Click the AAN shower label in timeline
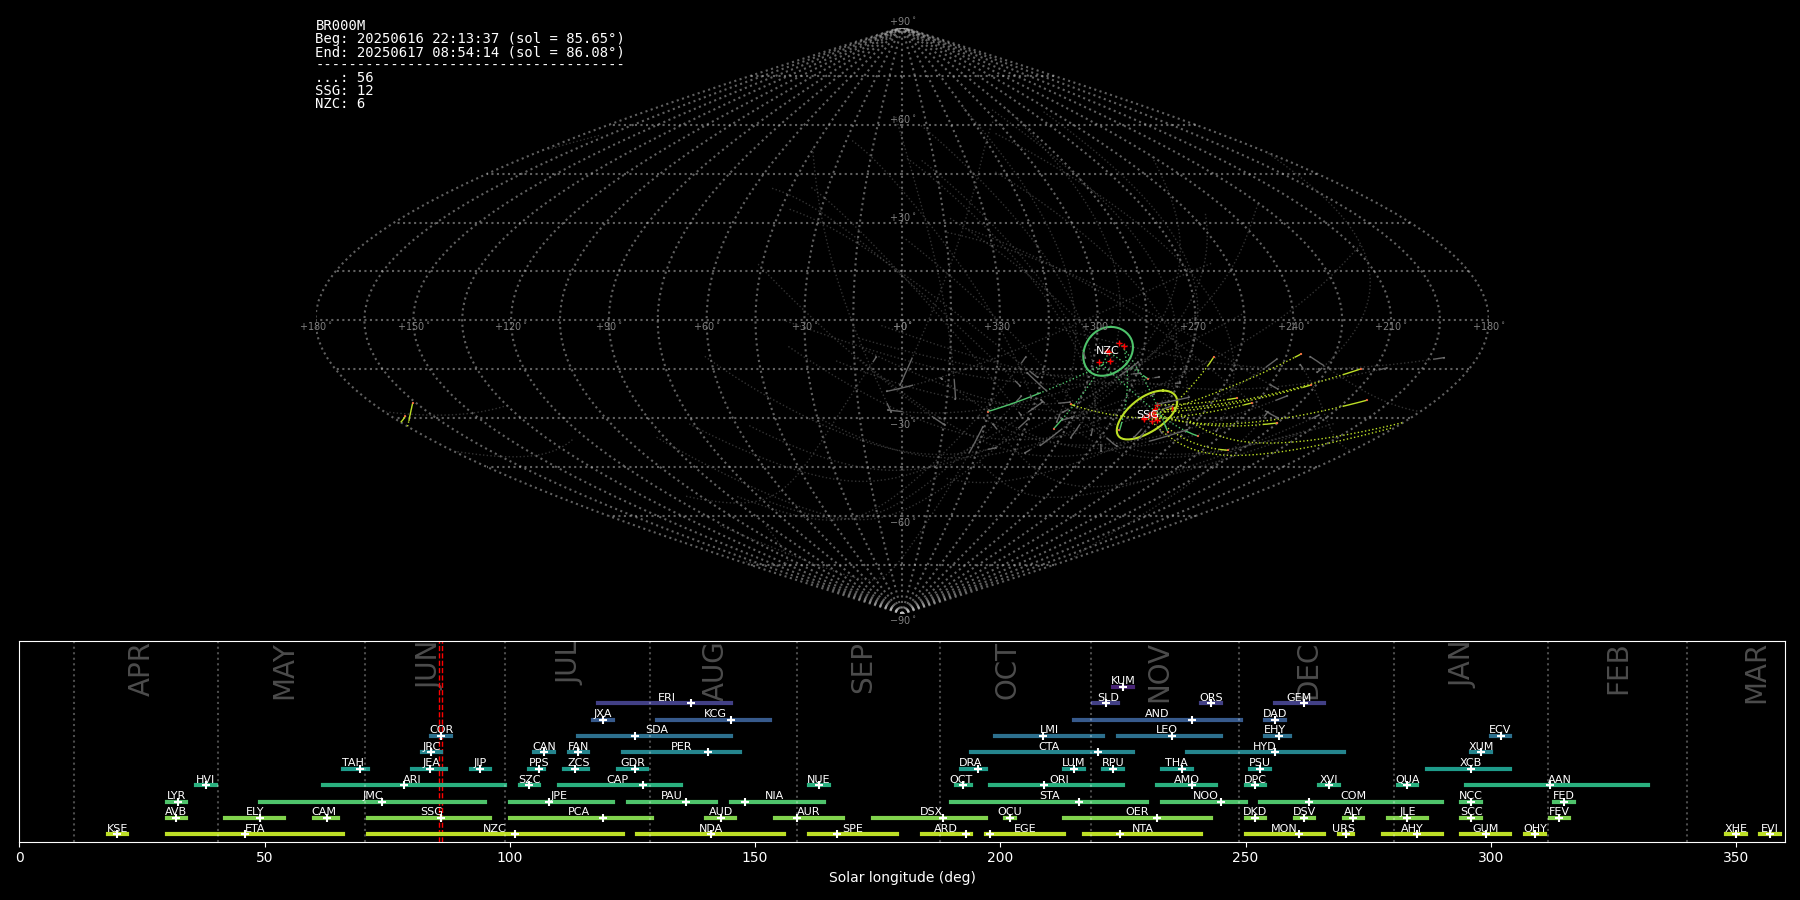Viewport: 1800px width, 900px height. point(1559,780)
